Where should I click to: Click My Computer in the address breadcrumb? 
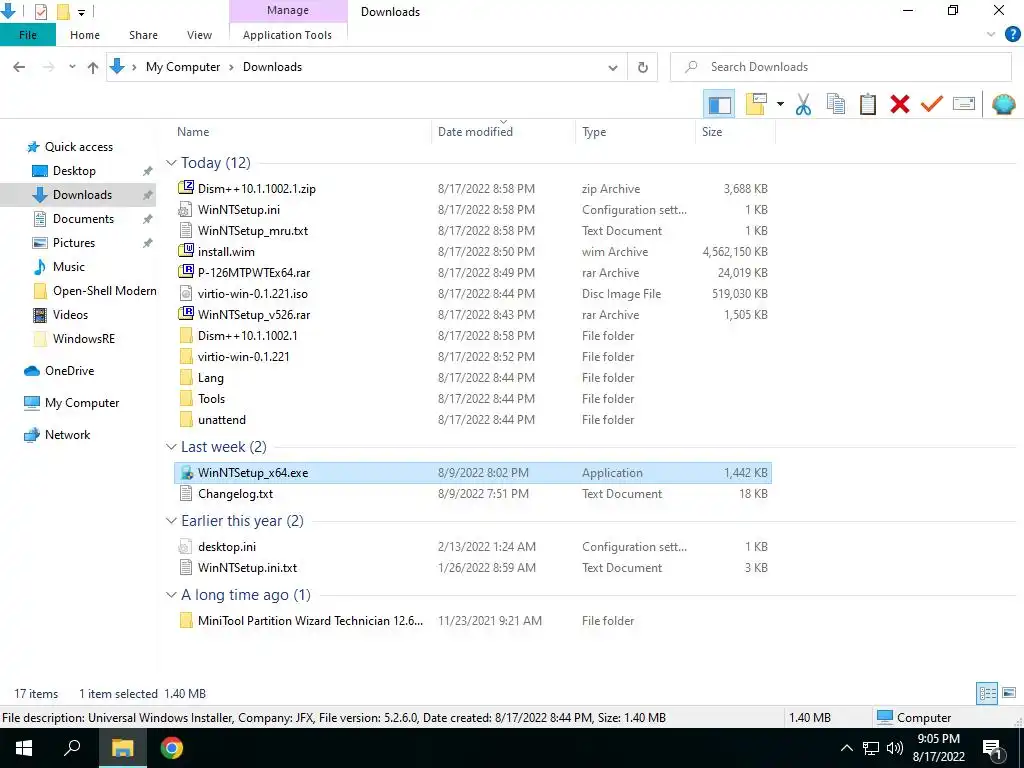(x=183, y=67)
